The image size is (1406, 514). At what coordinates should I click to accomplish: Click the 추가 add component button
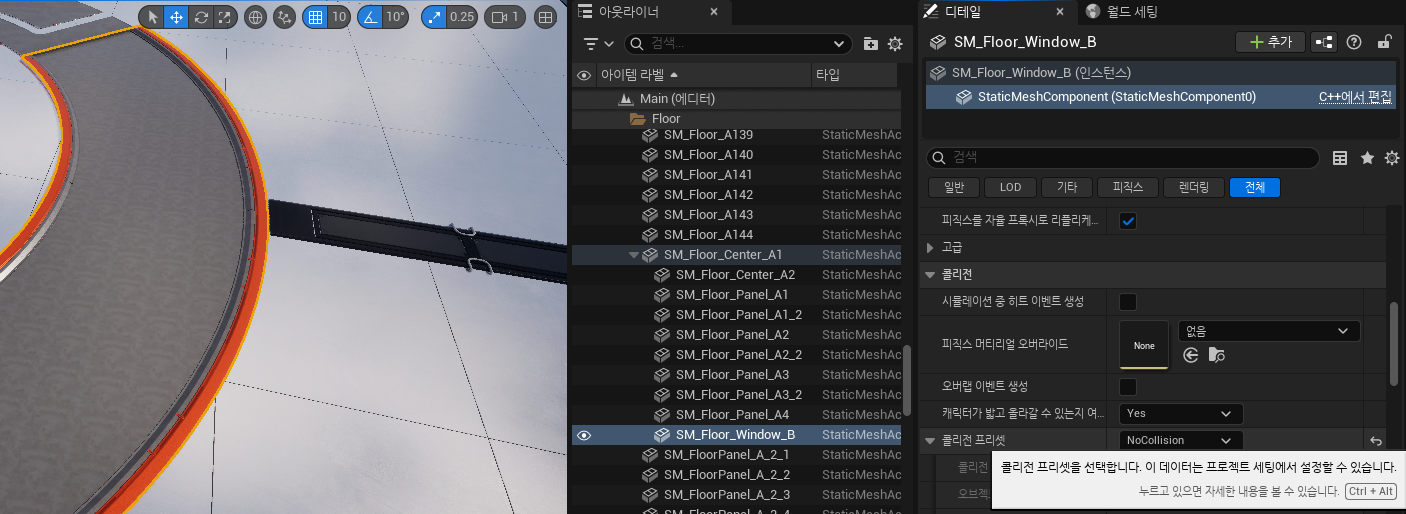pyautogui.click(x=1270, y=42)
